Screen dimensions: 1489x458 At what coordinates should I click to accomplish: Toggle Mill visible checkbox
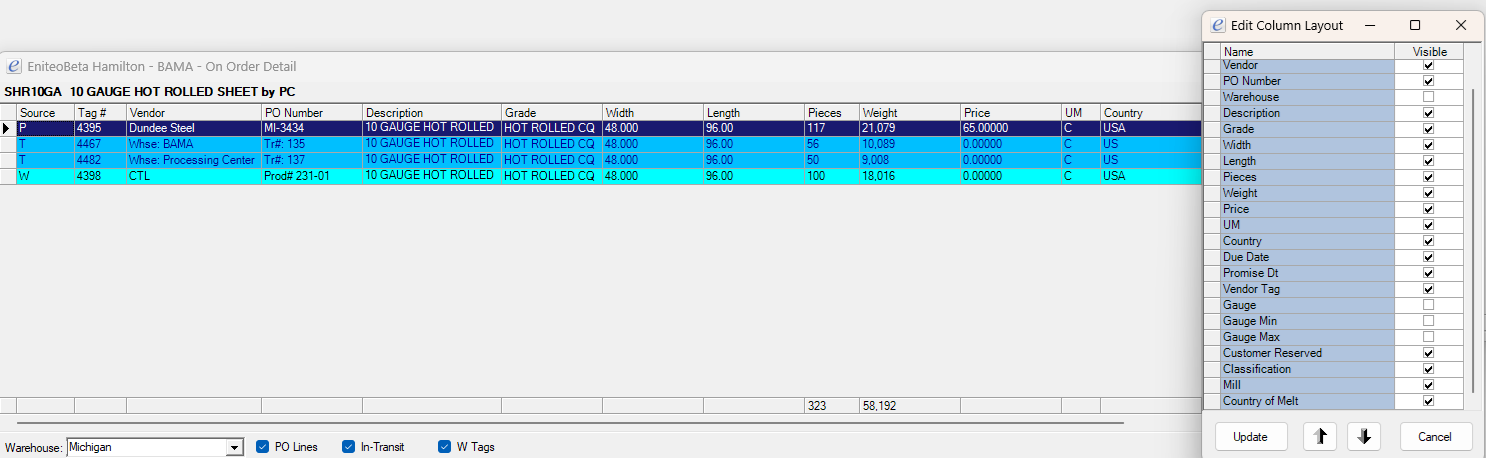pyautogui.click(x=1428, y=385)
